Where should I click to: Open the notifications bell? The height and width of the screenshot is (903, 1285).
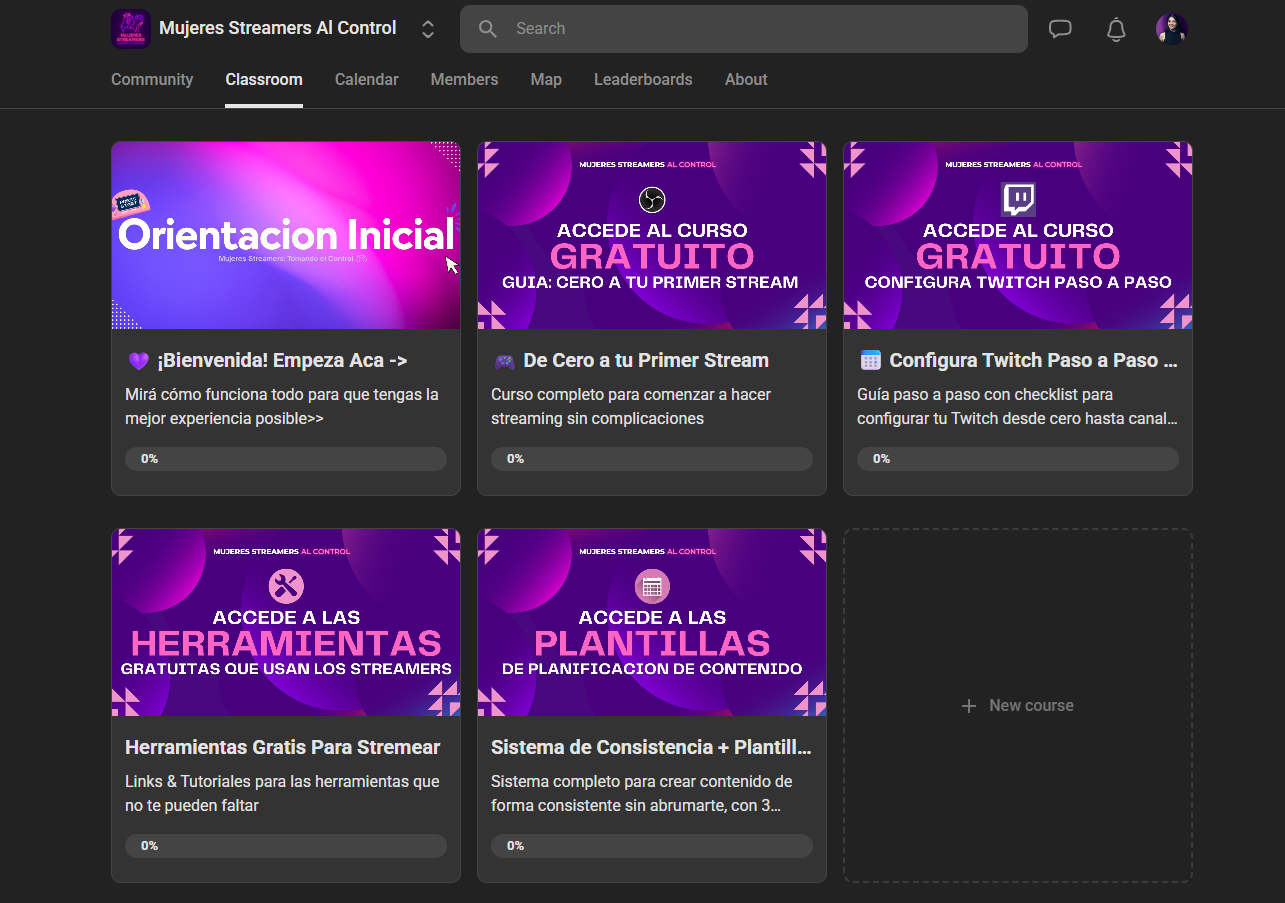tap(1116, 30)
